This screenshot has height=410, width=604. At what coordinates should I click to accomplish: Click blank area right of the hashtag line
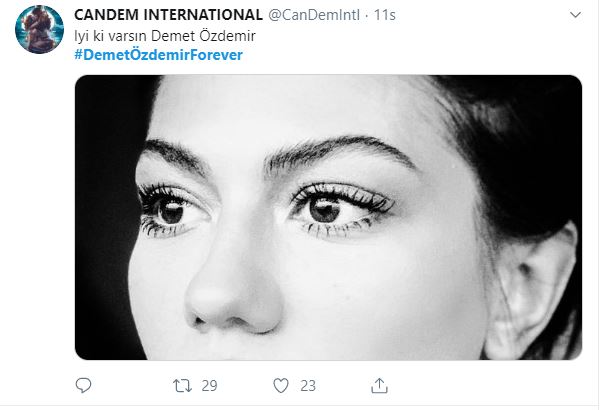click(x=420, y=53)
